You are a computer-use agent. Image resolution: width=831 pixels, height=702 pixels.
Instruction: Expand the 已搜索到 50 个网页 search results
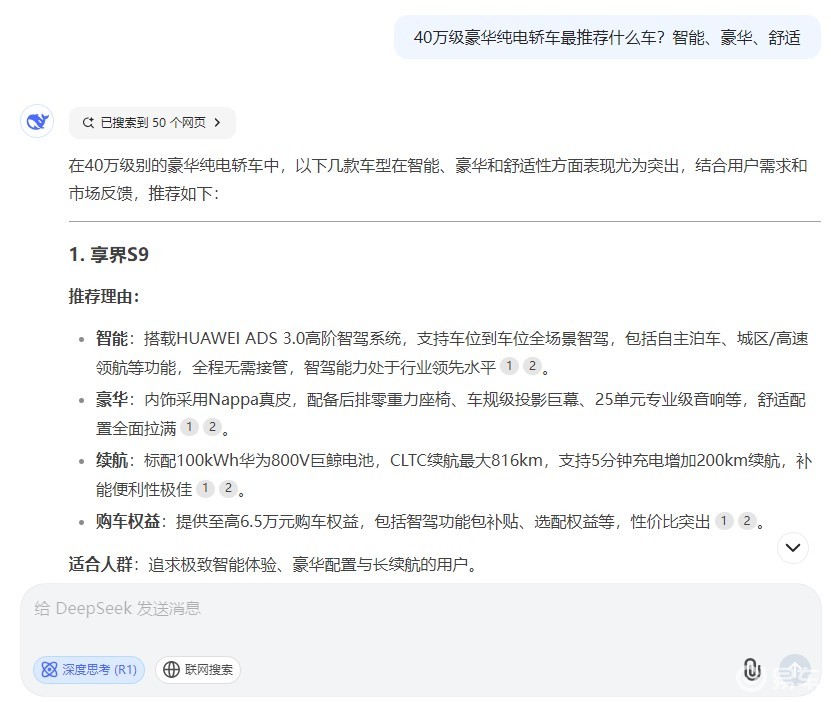pyautogui.click(x=152, y=123)
